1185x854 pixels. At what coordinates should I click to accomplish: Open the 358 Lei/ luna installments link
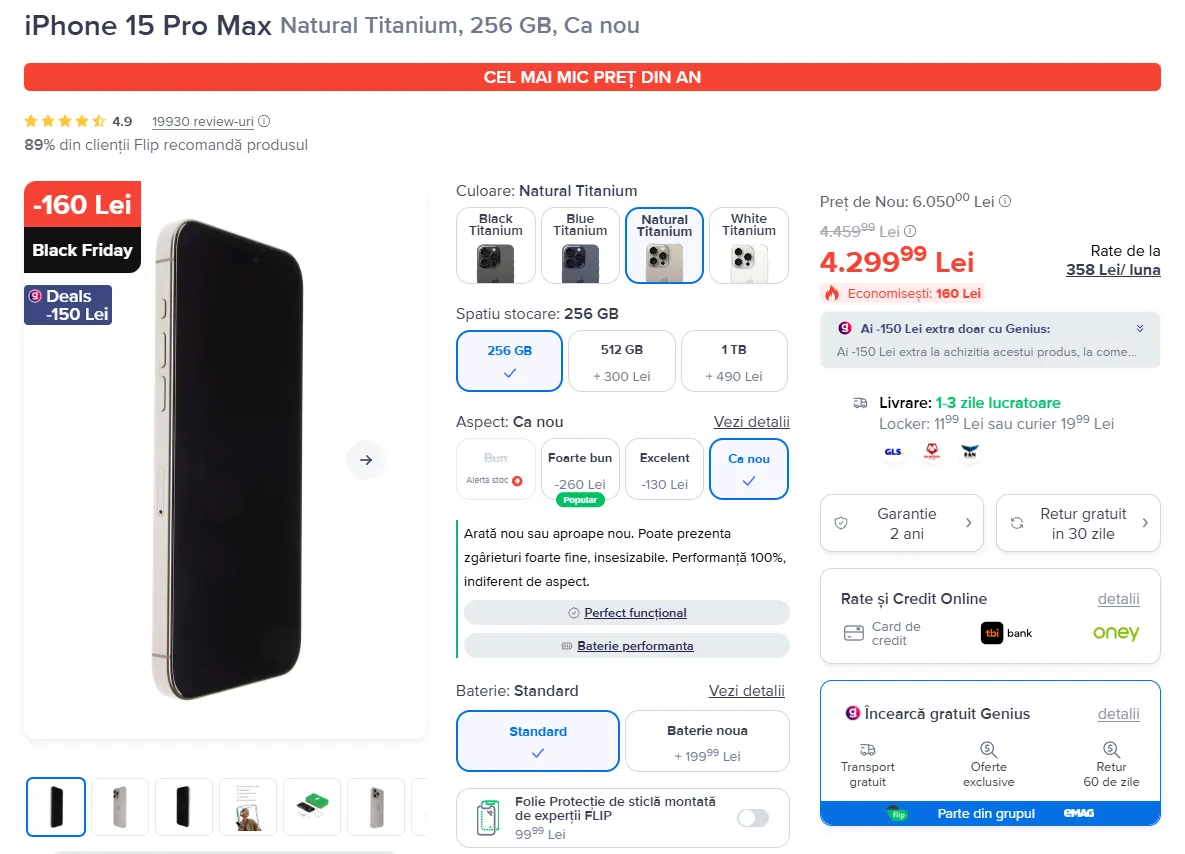point(1112,270)
